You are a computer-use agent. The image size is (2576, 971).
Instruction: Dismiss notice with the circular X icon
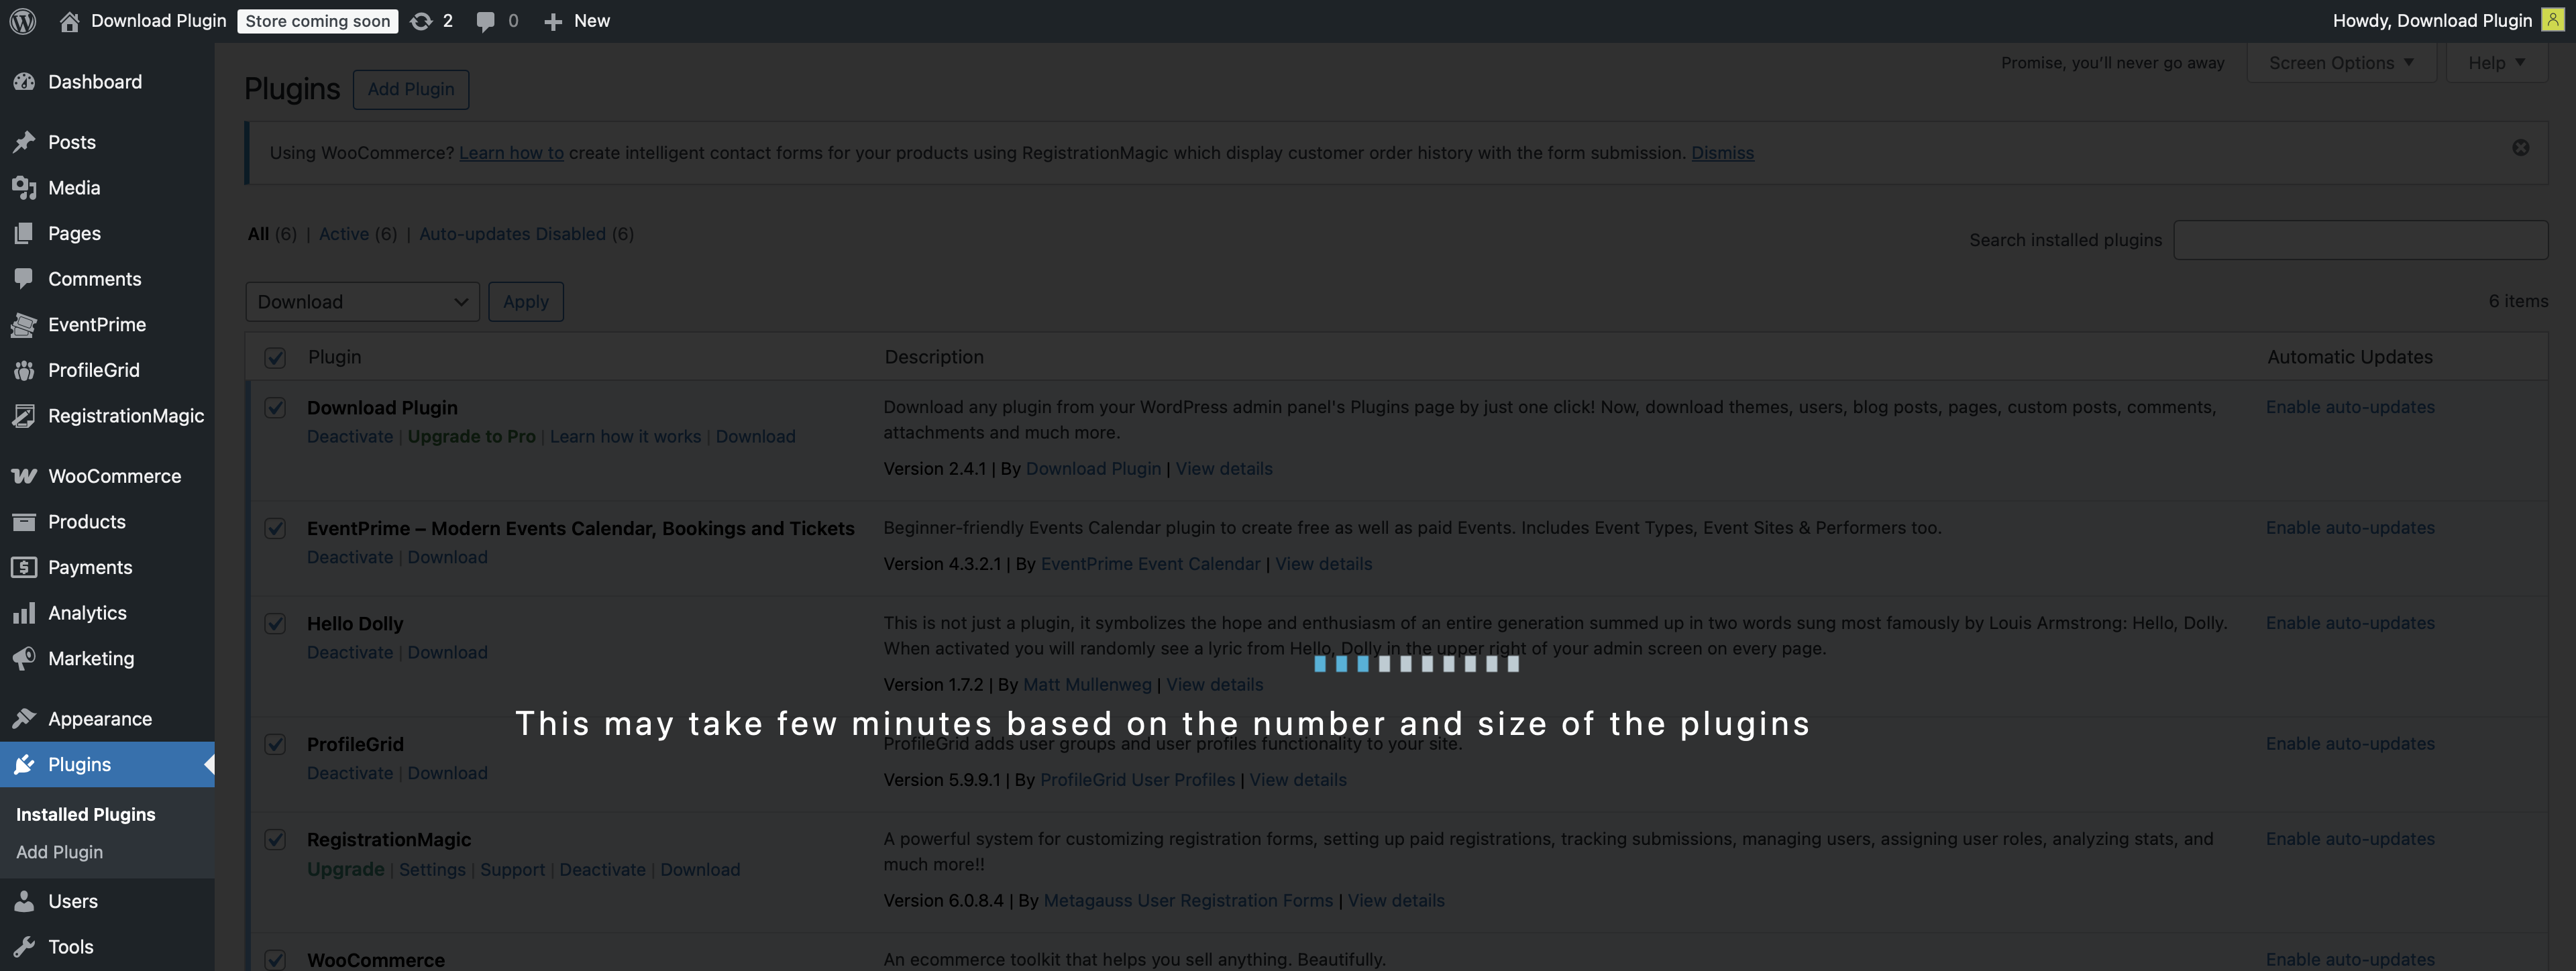2520,148
